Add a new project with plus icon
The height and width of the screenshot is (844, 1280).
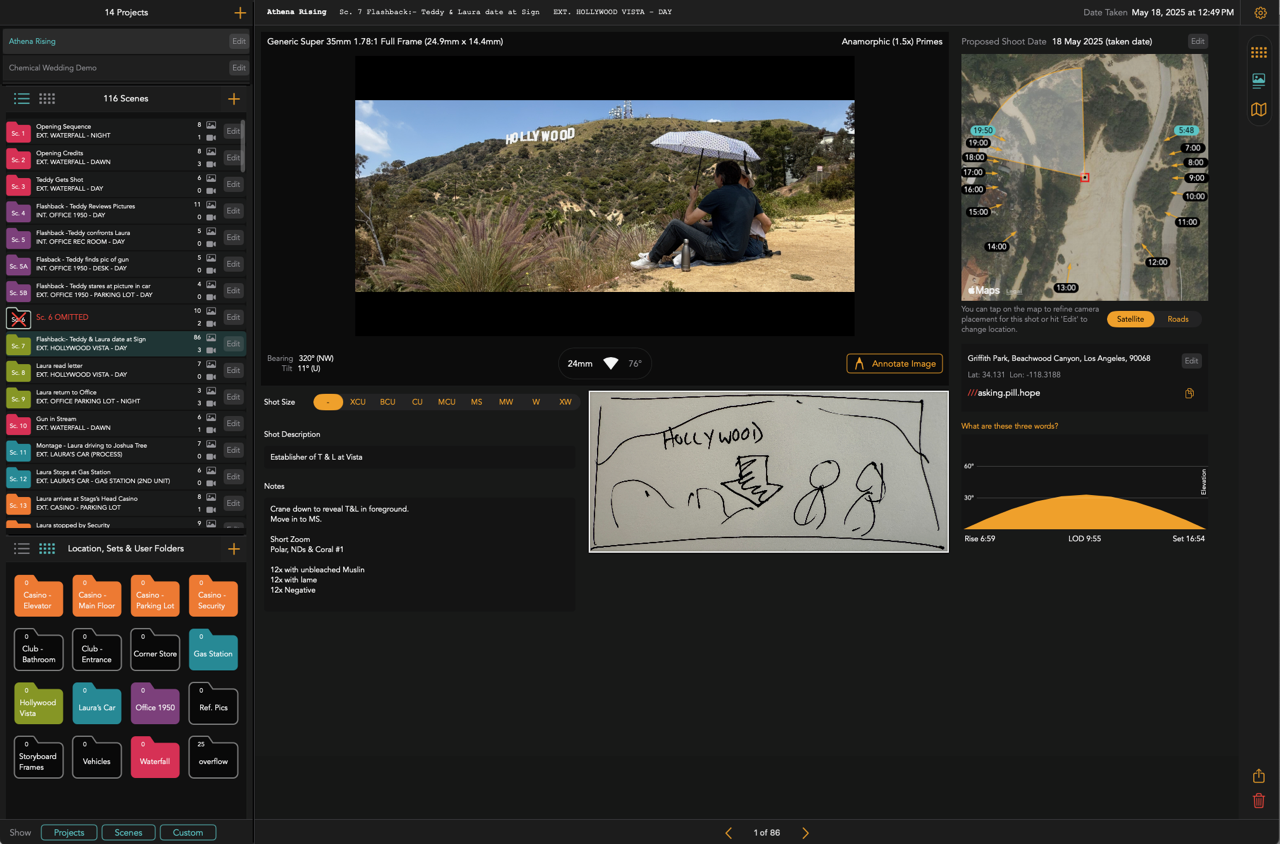240,13
